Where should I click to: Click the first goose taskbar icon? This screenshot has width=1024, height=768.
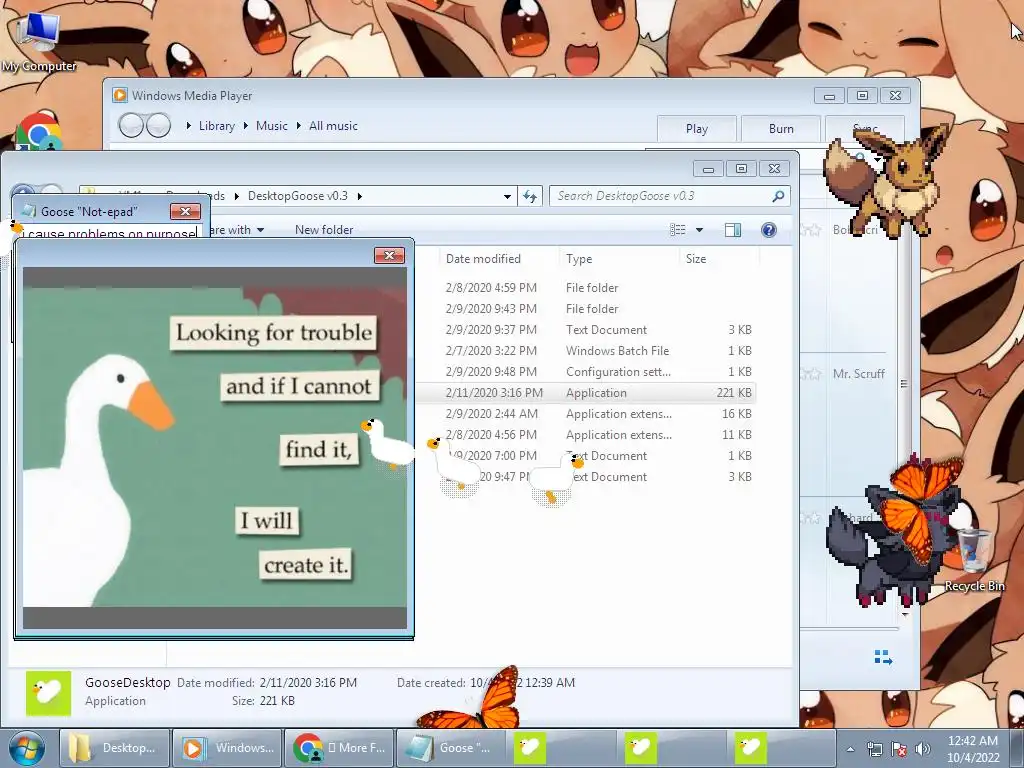tap(530, 748)
